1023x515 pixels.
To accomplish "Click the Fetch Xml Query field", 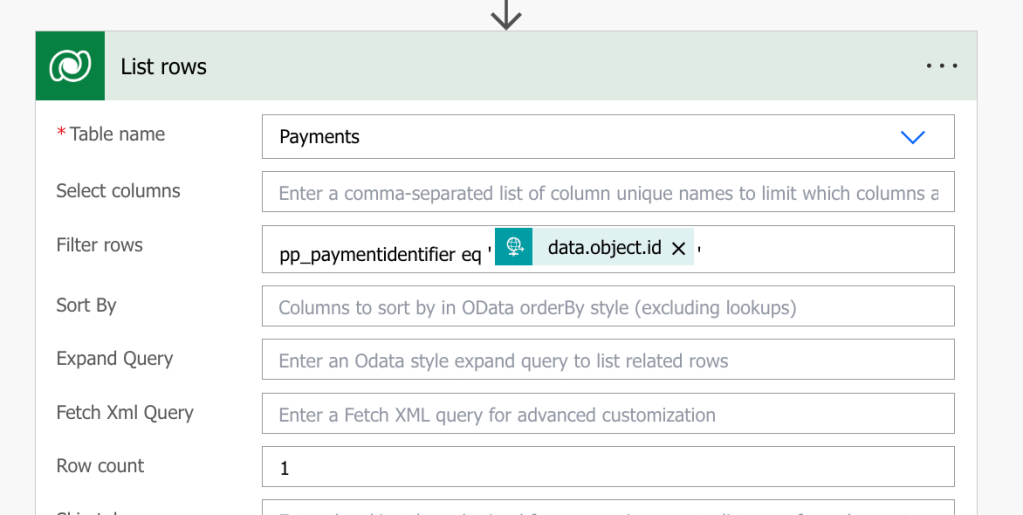I will pos(608,414).
